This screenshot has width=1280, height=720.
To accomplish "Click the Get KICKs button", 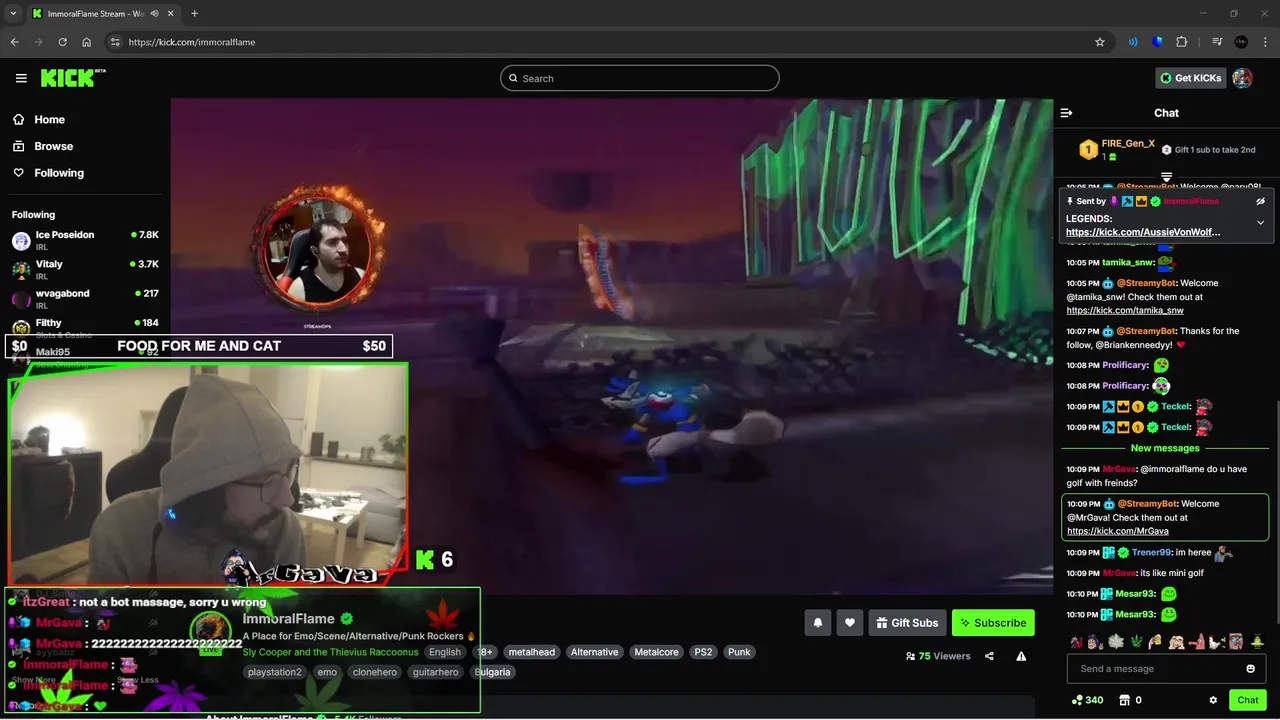I will pos(1191,78).
